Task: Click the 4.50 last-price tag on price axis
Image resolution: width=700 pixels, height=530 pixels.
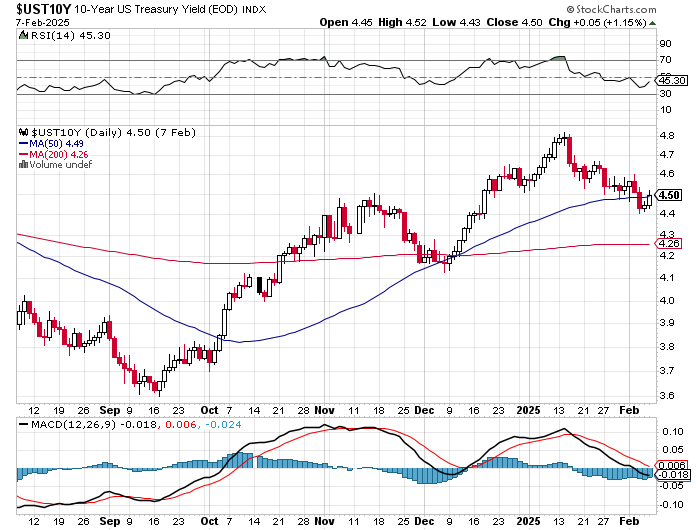Action: coord(668,195)
